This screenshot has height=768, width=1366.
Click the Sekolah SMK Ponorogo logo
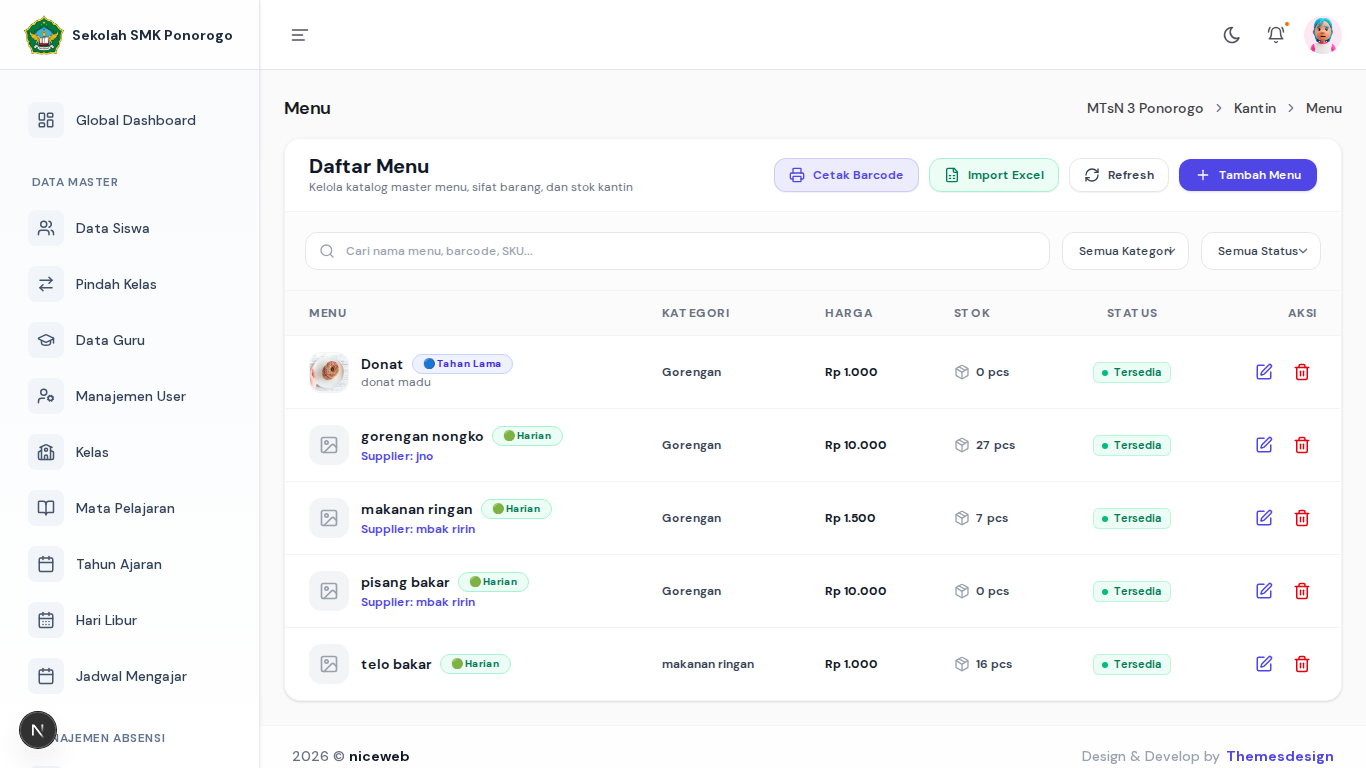pyautogui.click(x=43, y=35)
